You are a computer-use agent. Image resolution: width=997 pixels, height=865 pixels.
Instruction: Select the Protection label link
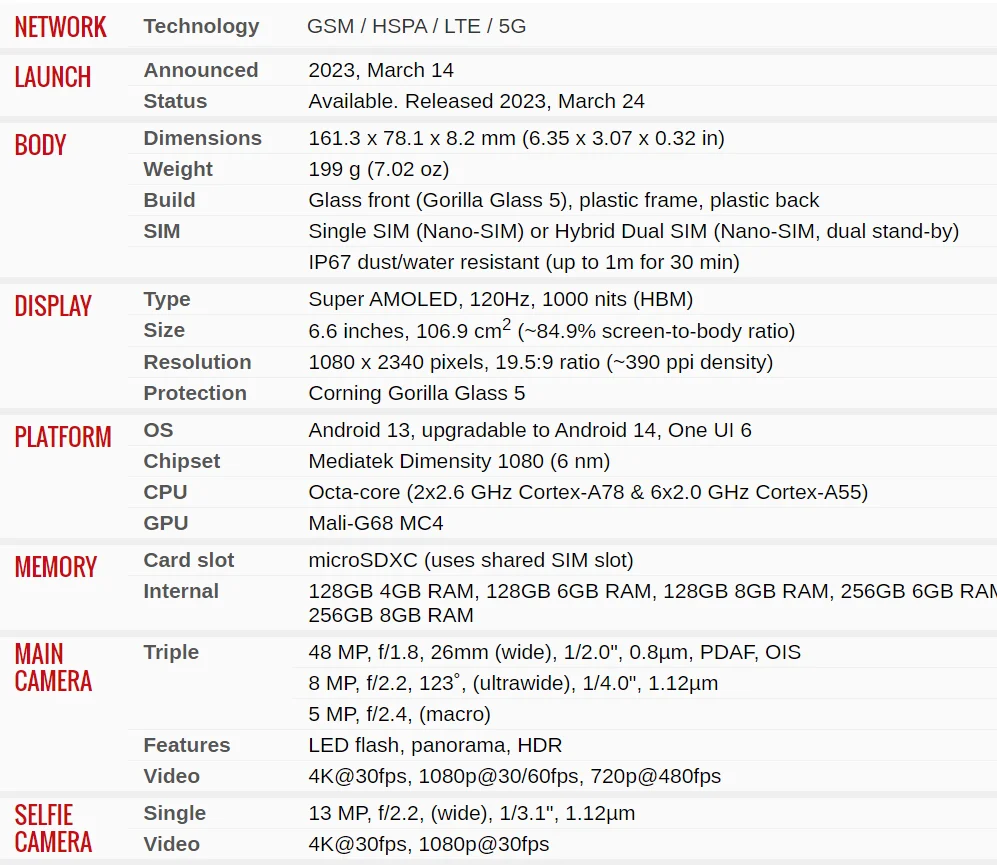(x=195, y=393)
